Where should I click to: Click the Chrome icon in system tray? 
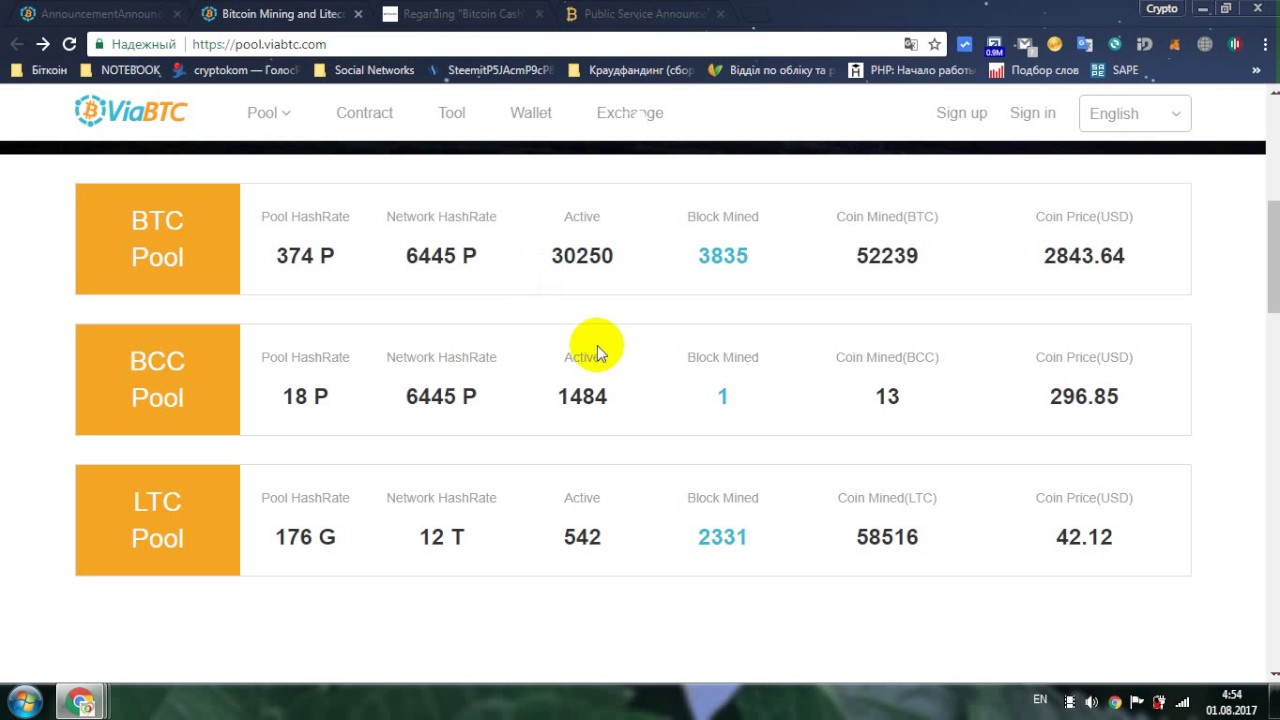[1115, 702]
